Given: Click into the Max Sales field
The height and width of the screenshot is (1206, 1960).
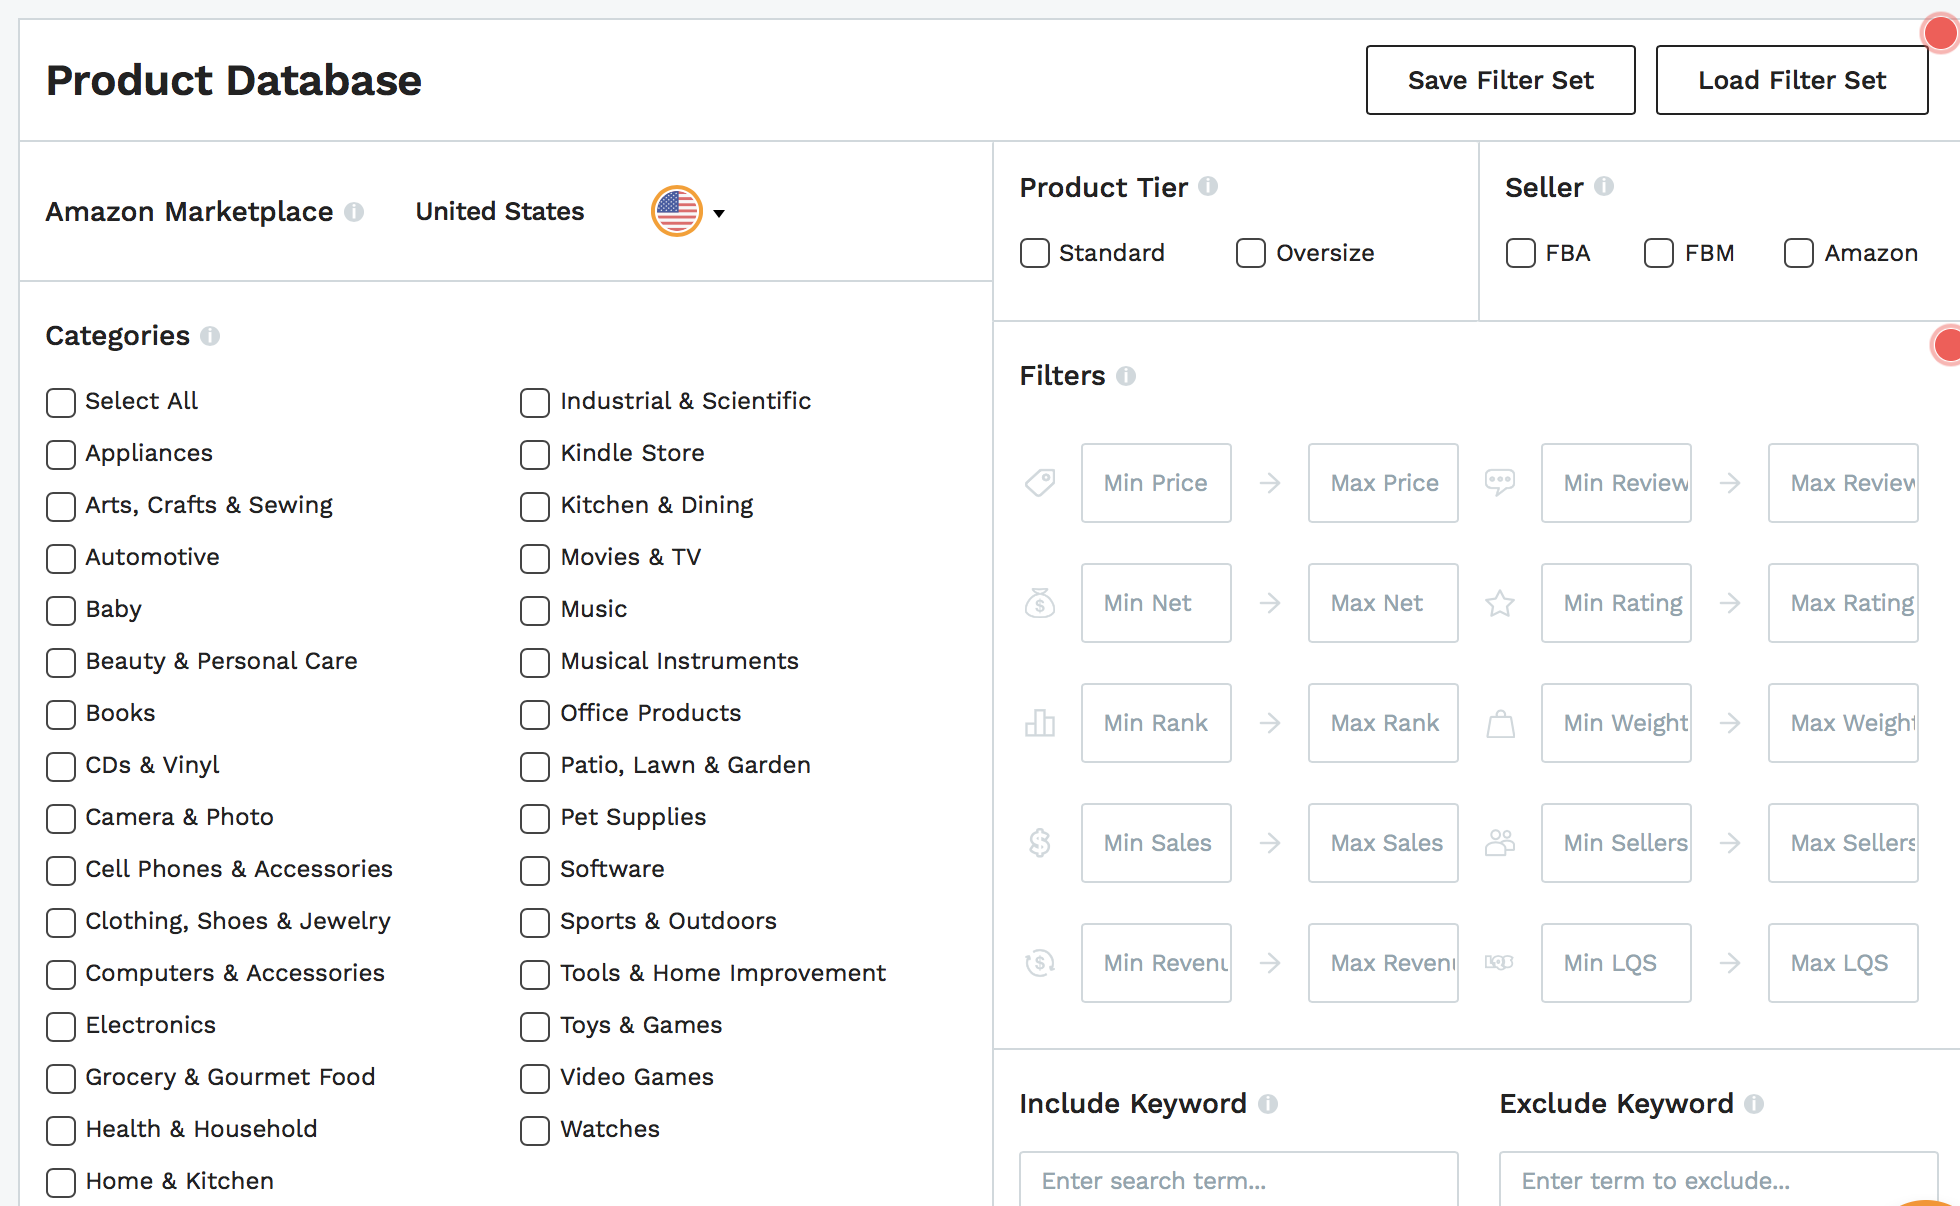Looking at the screenshot, I should (x=1383, y=843).
